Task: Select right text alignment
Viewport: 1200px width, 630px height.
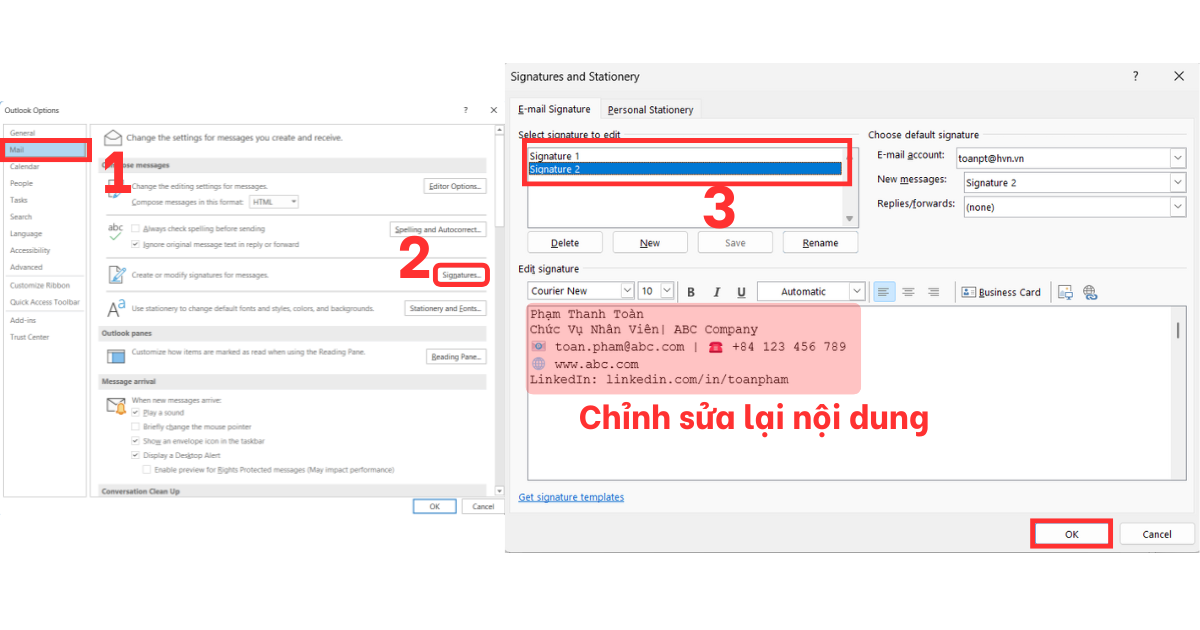Action: tap(933, 291)
